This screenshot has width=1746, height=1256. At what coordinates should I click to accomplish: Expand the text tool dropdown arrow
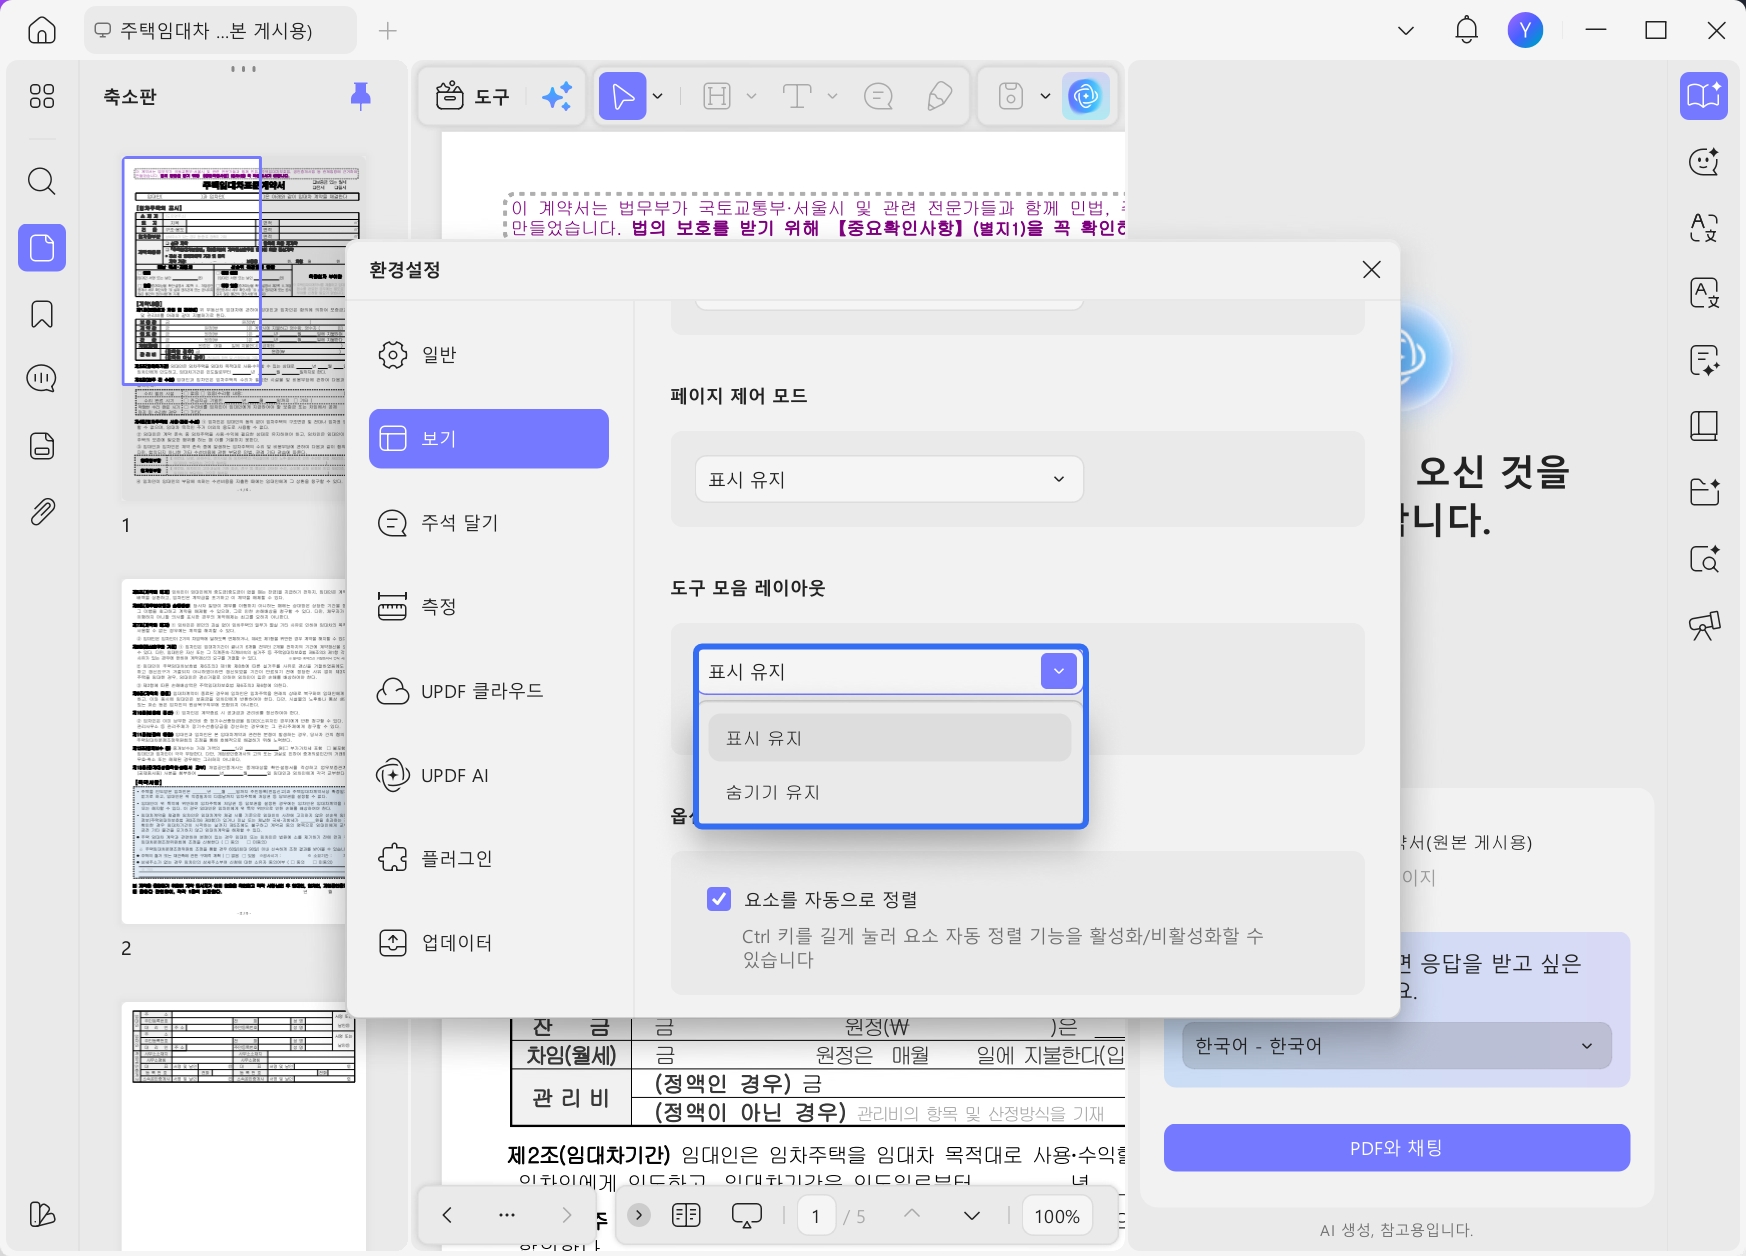[832, 96]
